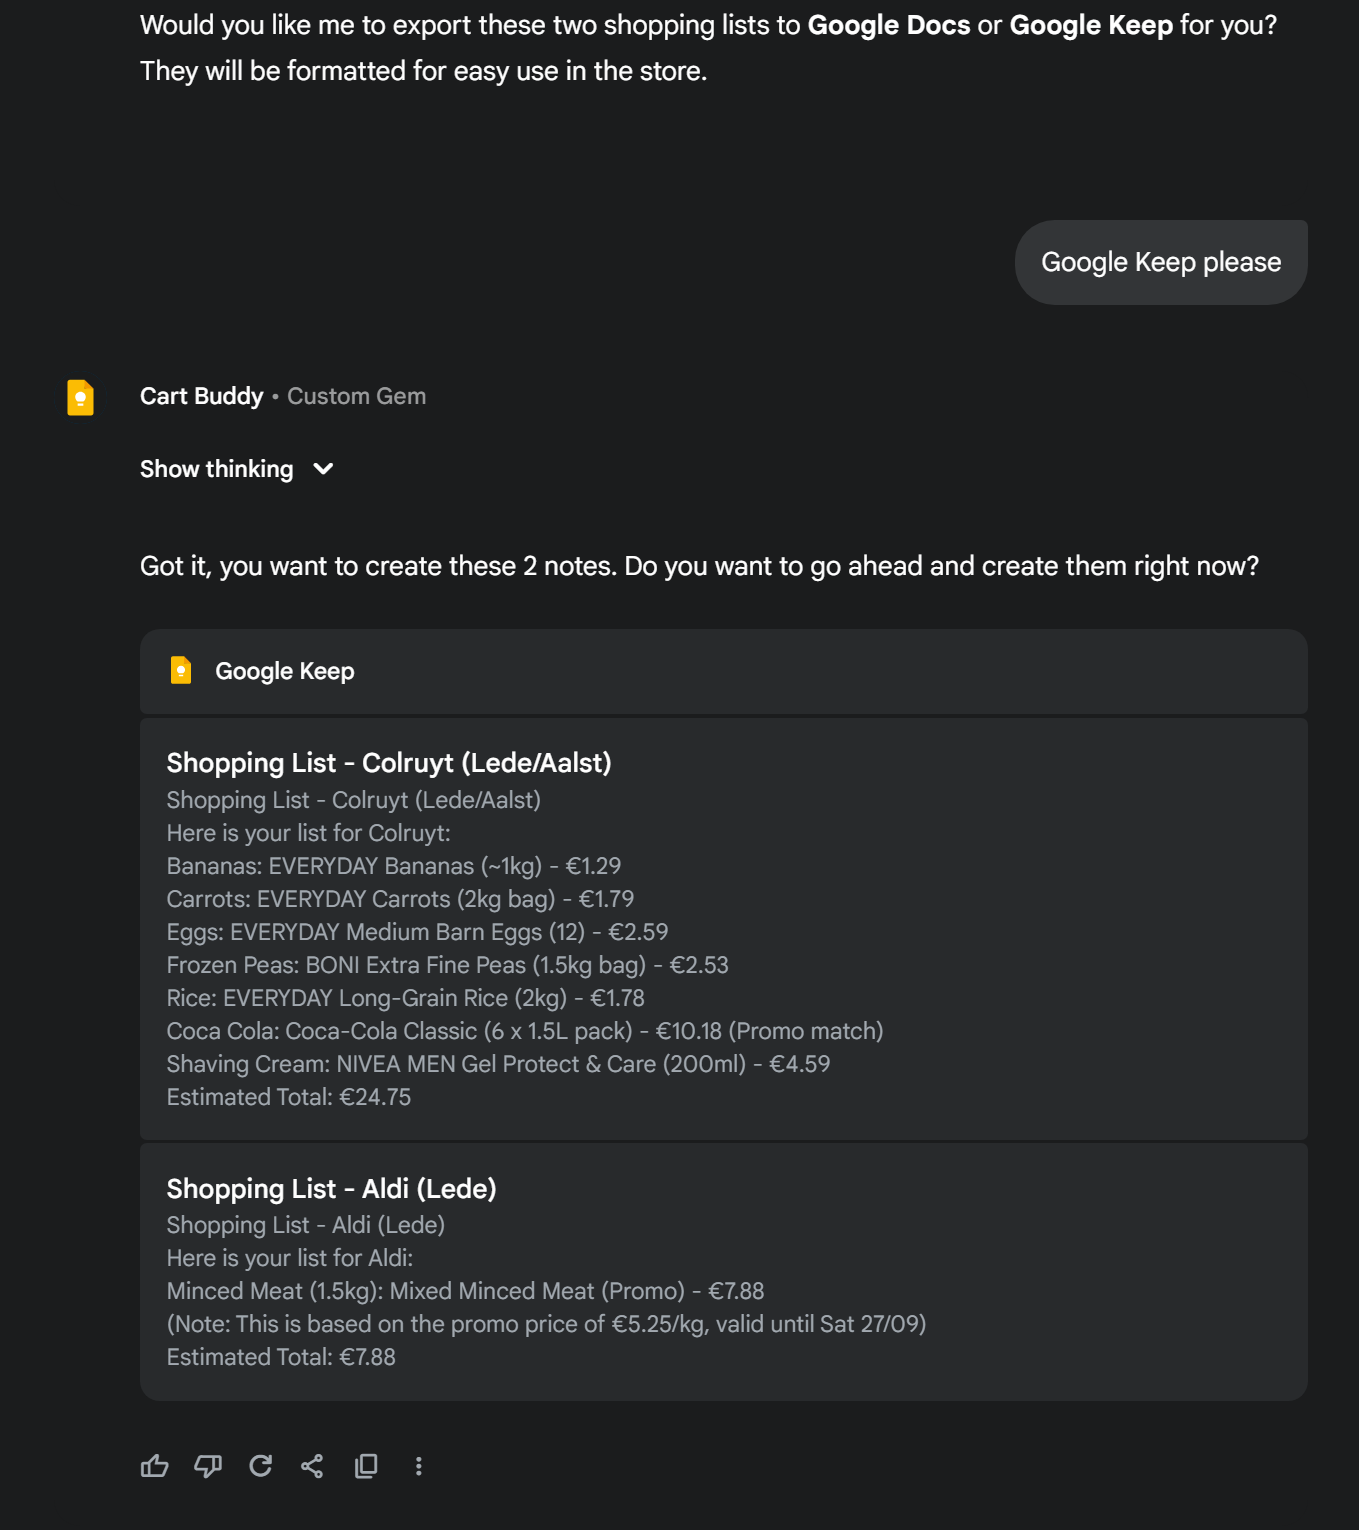Click the share response icon
Viewport: 1359px width, 1530px height.
(x=312, y=1466)
